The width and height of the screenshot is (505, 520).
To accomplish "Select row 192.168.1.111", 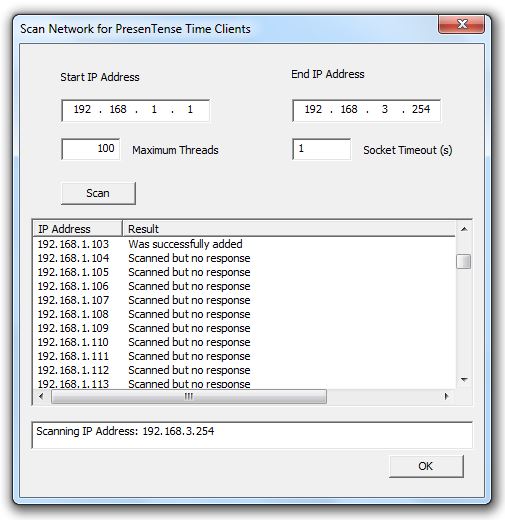I will coord(244,356).
